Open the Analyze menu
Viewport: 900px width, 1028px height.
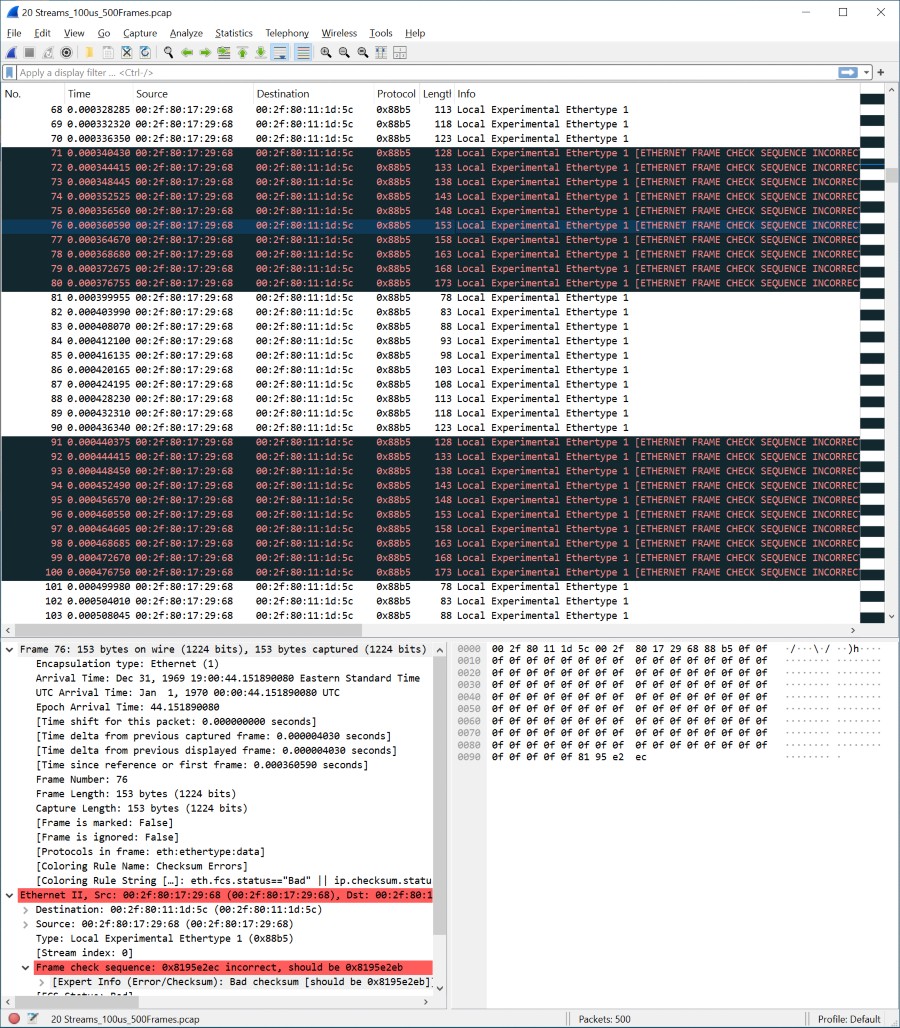186,33
